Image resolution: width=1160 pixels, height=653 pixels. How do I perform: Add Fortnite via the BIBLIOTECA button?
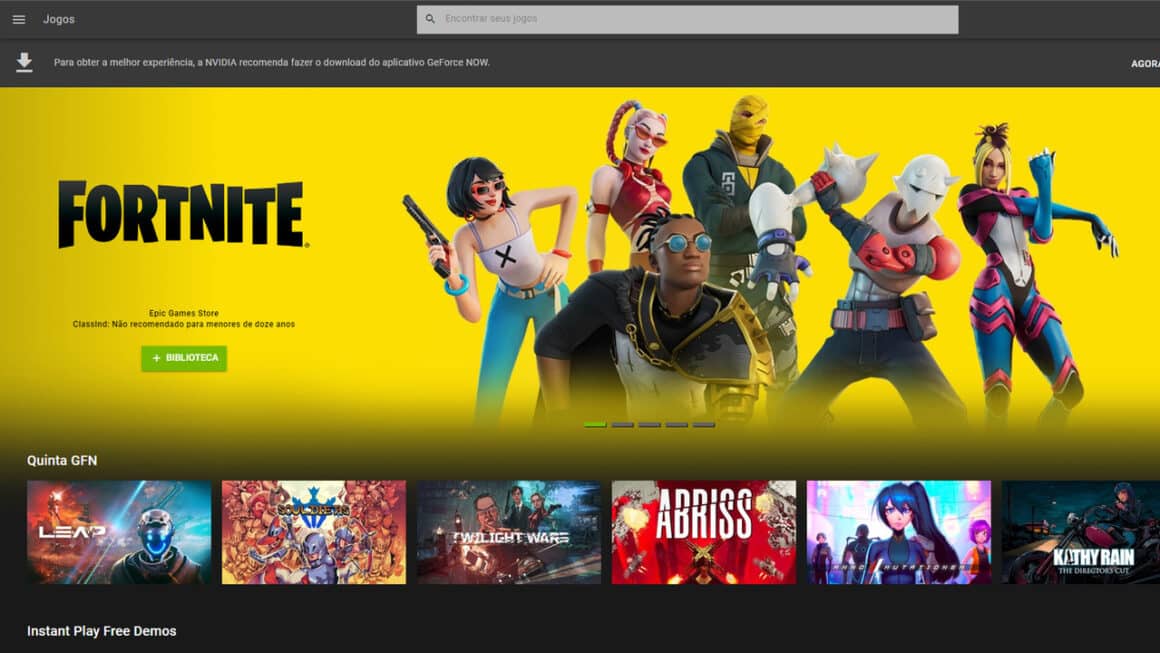(x=183, y=359)
